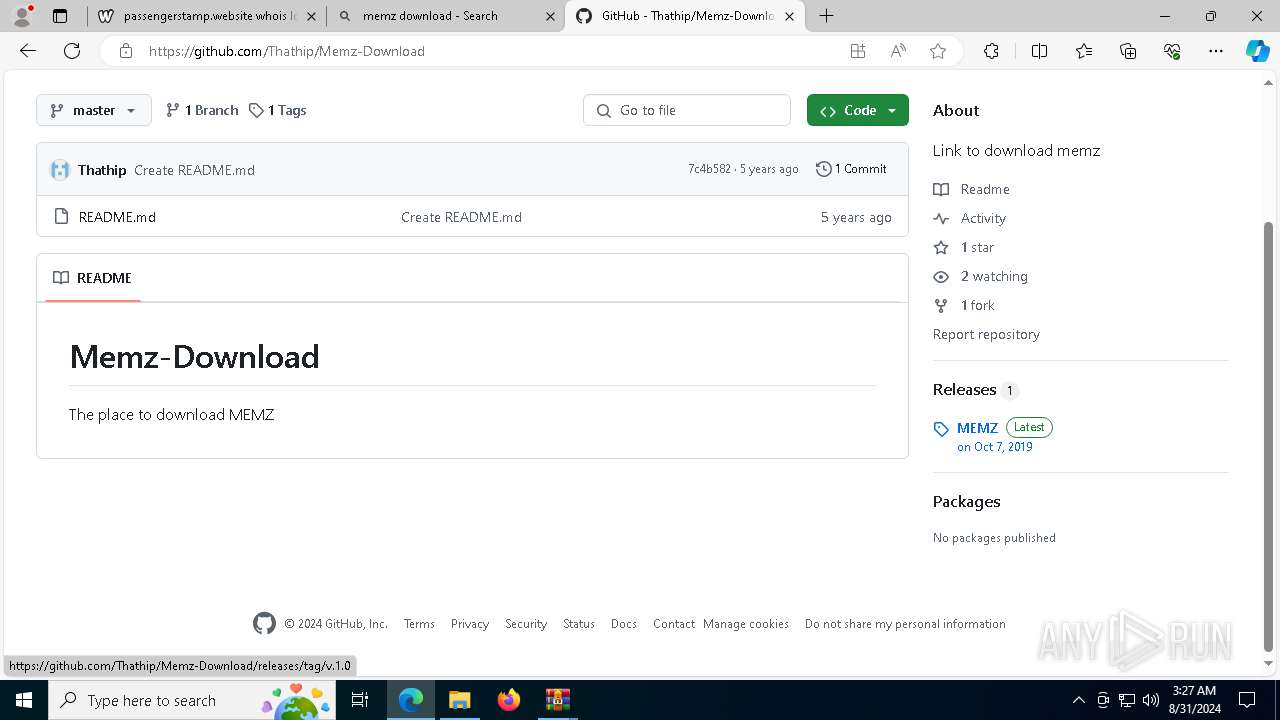Open the 1 Tags link
The image size is (1280, 720).
tap(278, 110)
